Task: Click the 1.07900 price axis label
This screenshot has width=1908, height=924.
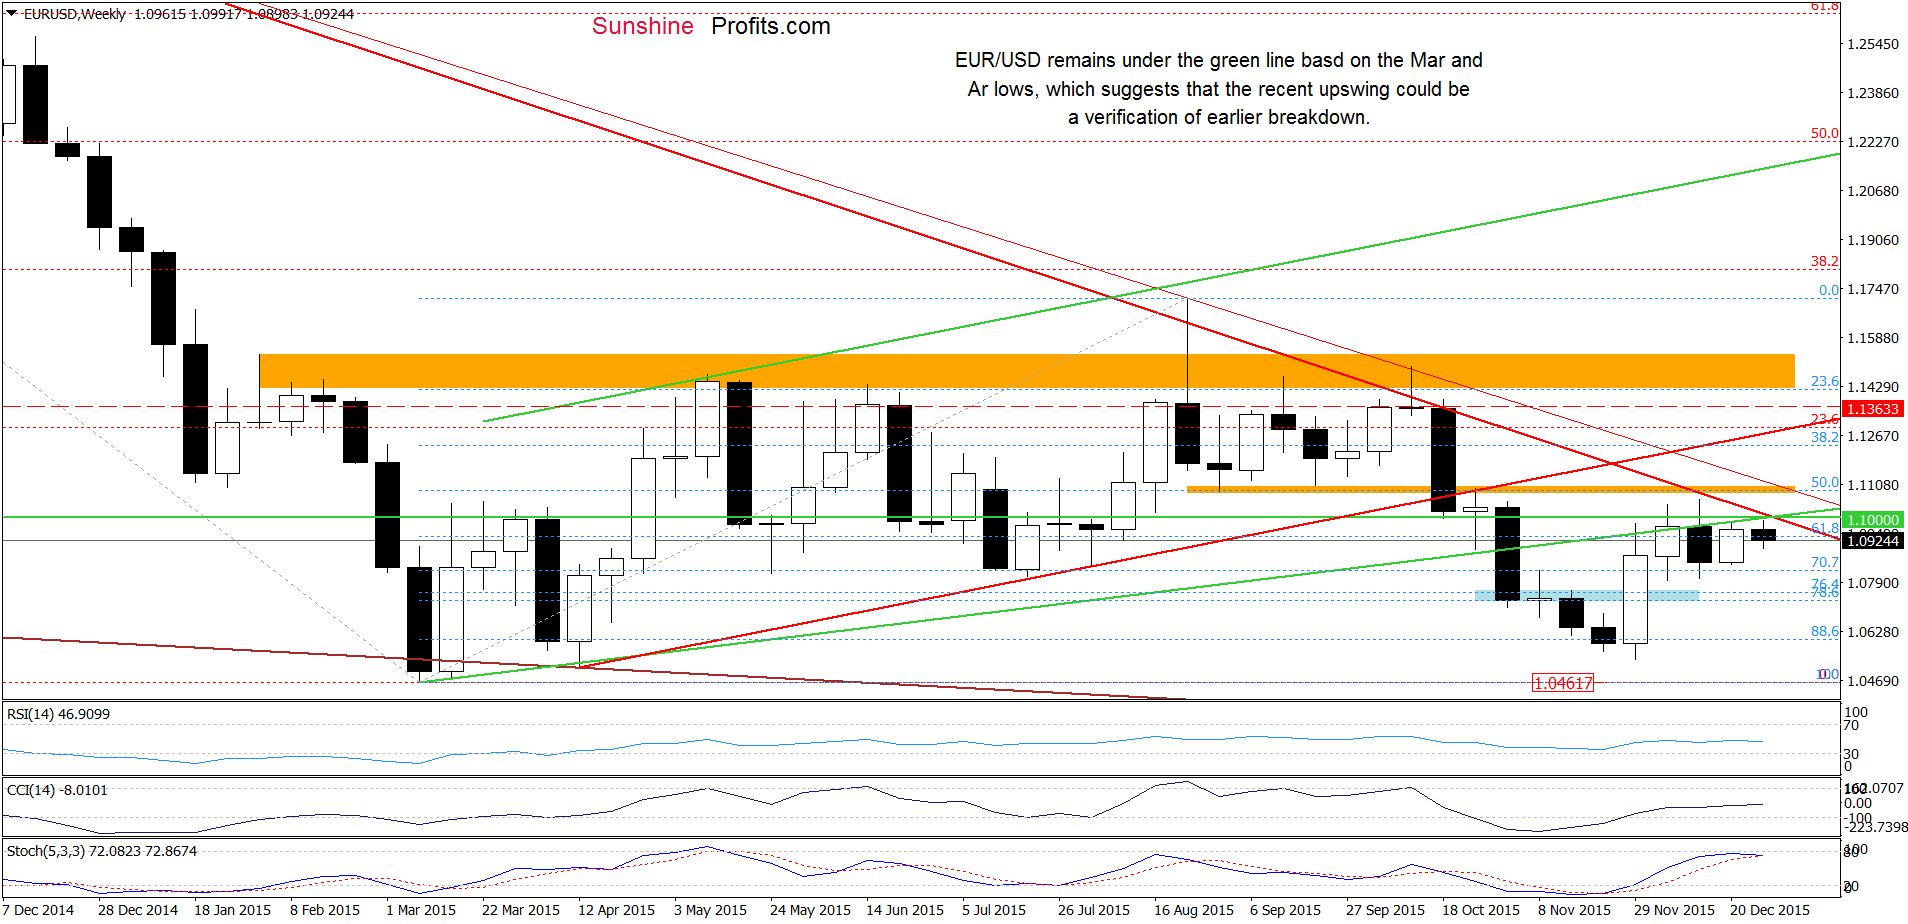Action: pos(1873,583)
